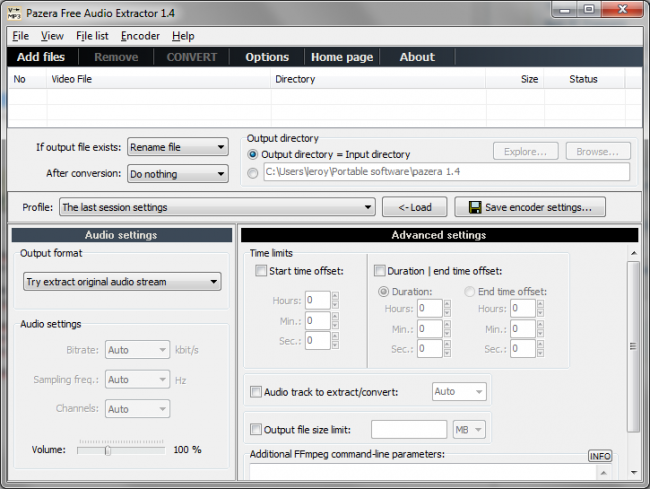Viewport: 650px width, 489px height.
Task: Open the View menu
Action: coord(52,36)
